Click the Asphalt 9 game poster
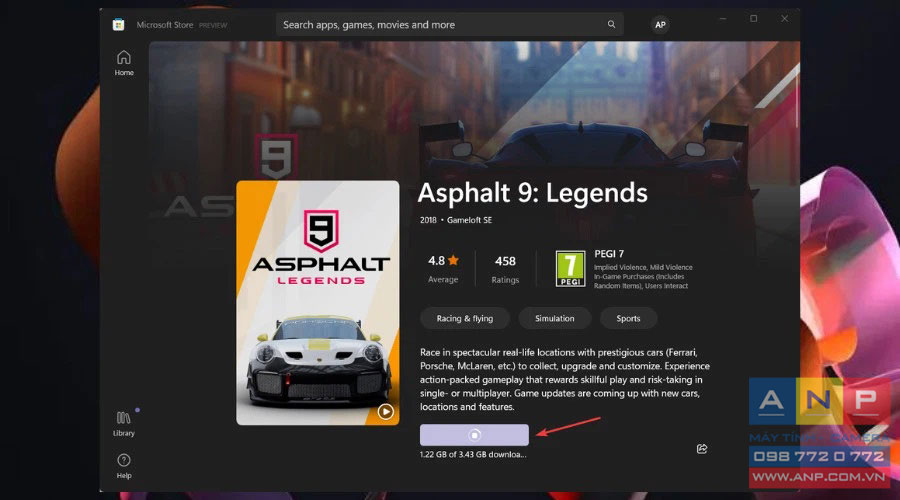The width and height of the screenshot is (900, 500). (x=317, y=303)
